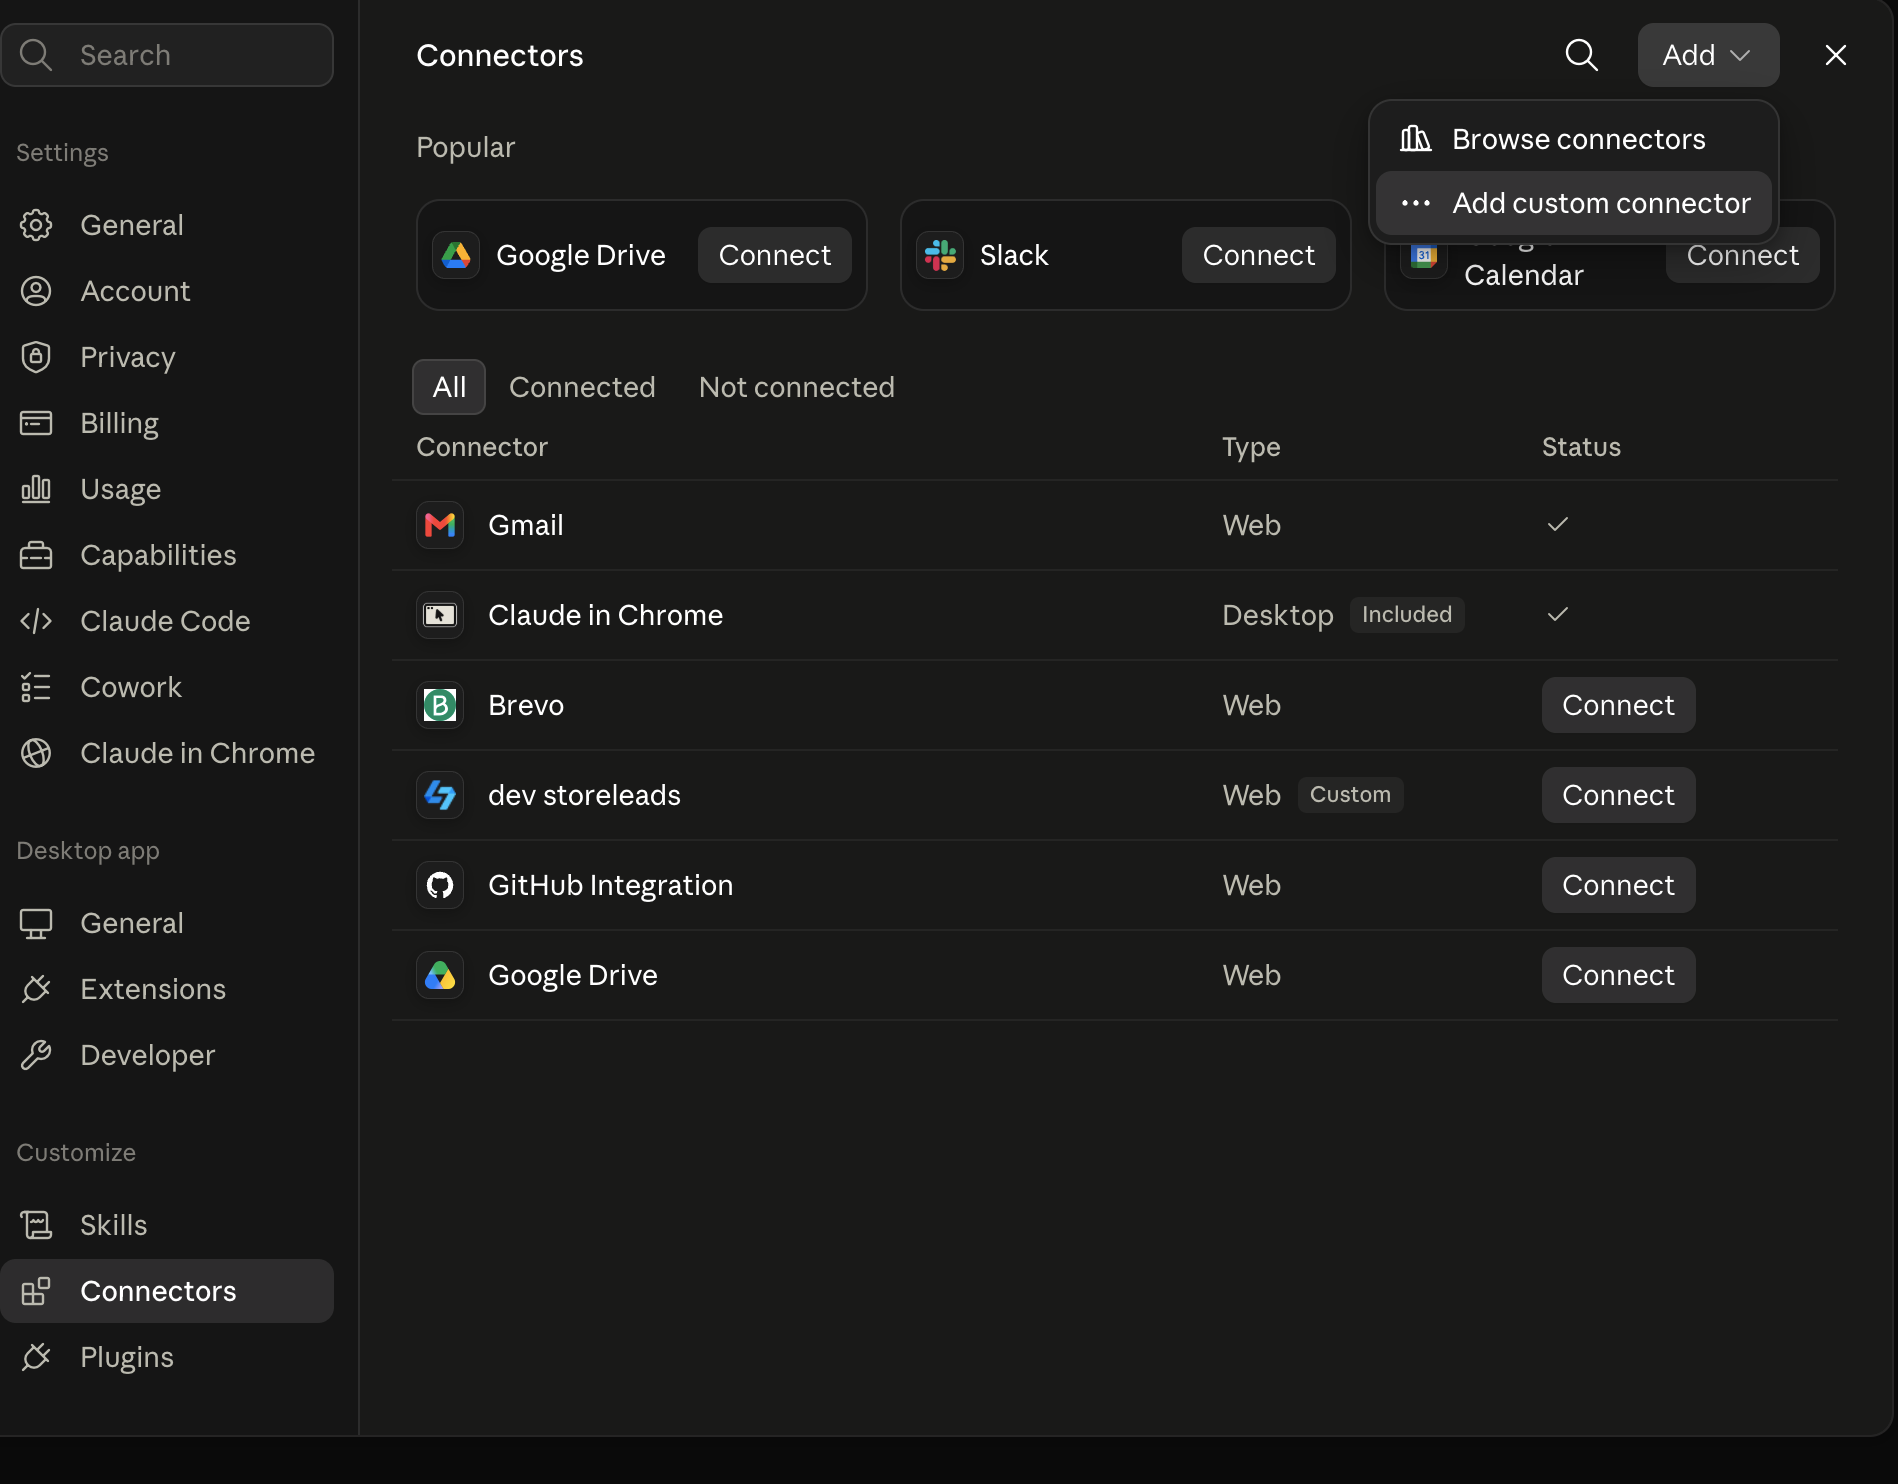Switch to the Not connected tab
The width and height of the screenshot is (1898, 1484).
tap(797, 387)
